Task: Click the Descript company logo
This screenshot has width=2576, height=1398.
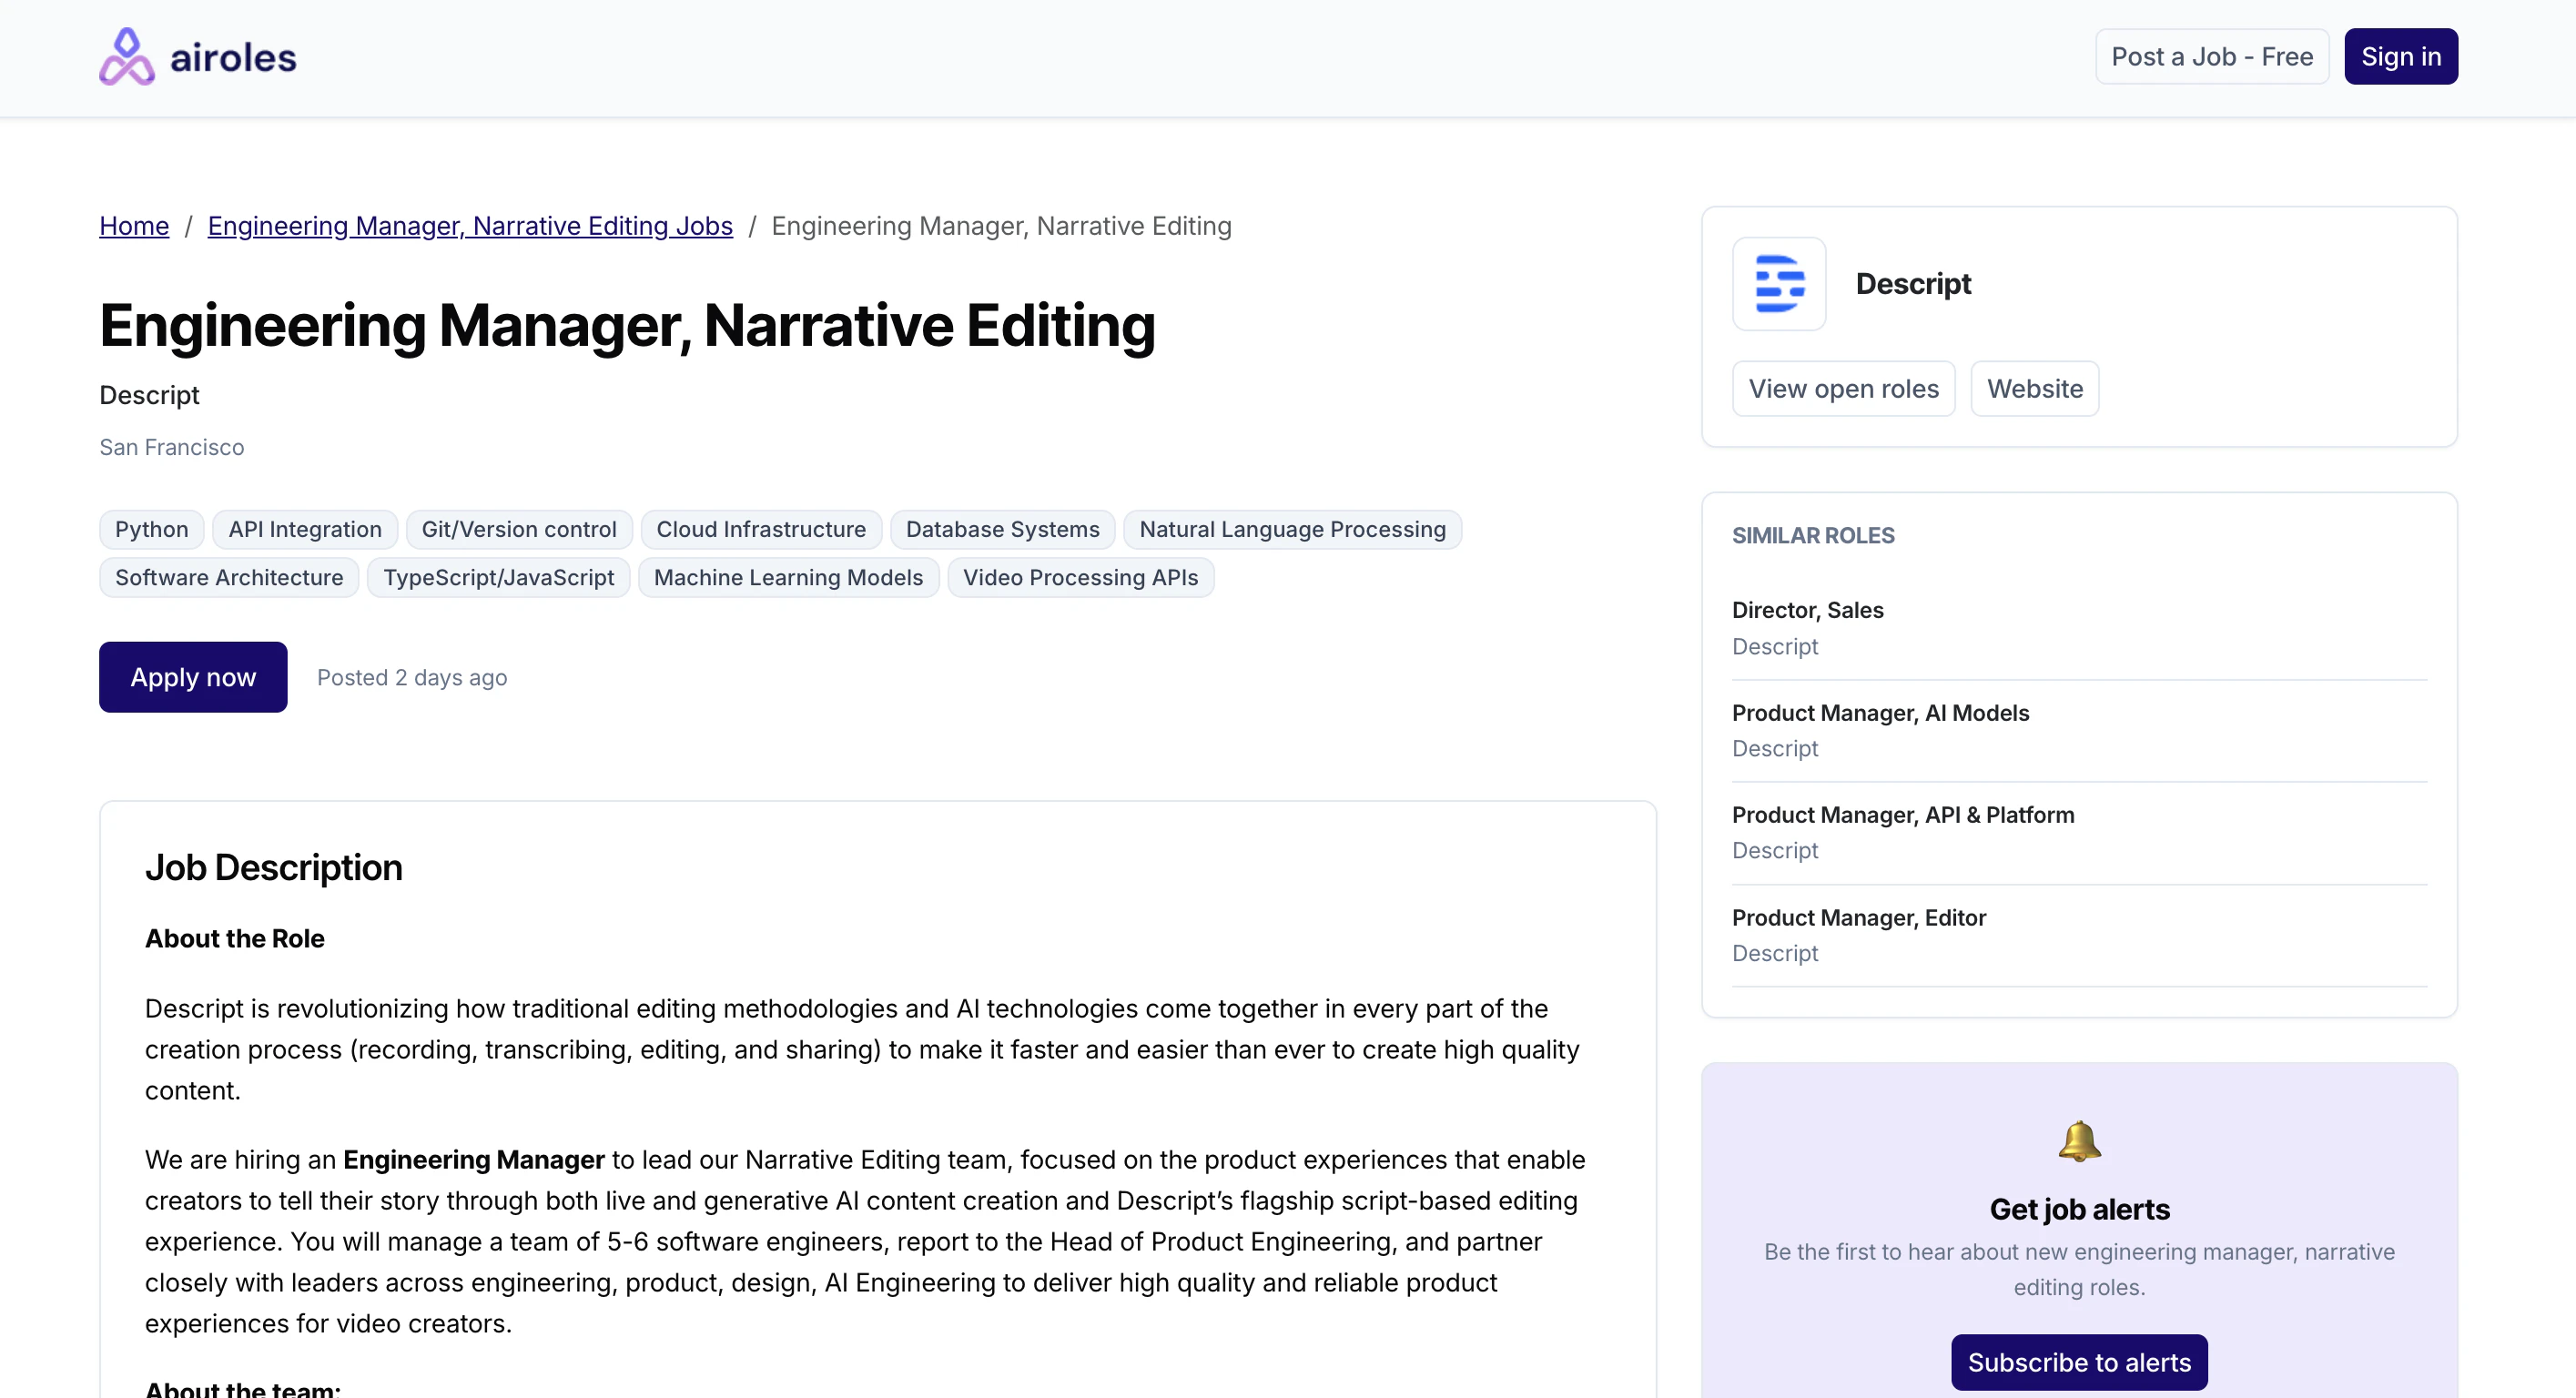Action: pos(1779,284)
